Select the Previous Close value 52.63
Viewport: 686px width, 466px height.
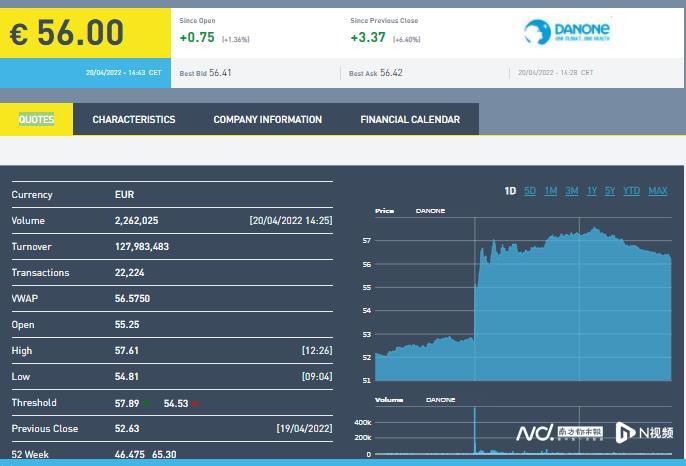127,428
